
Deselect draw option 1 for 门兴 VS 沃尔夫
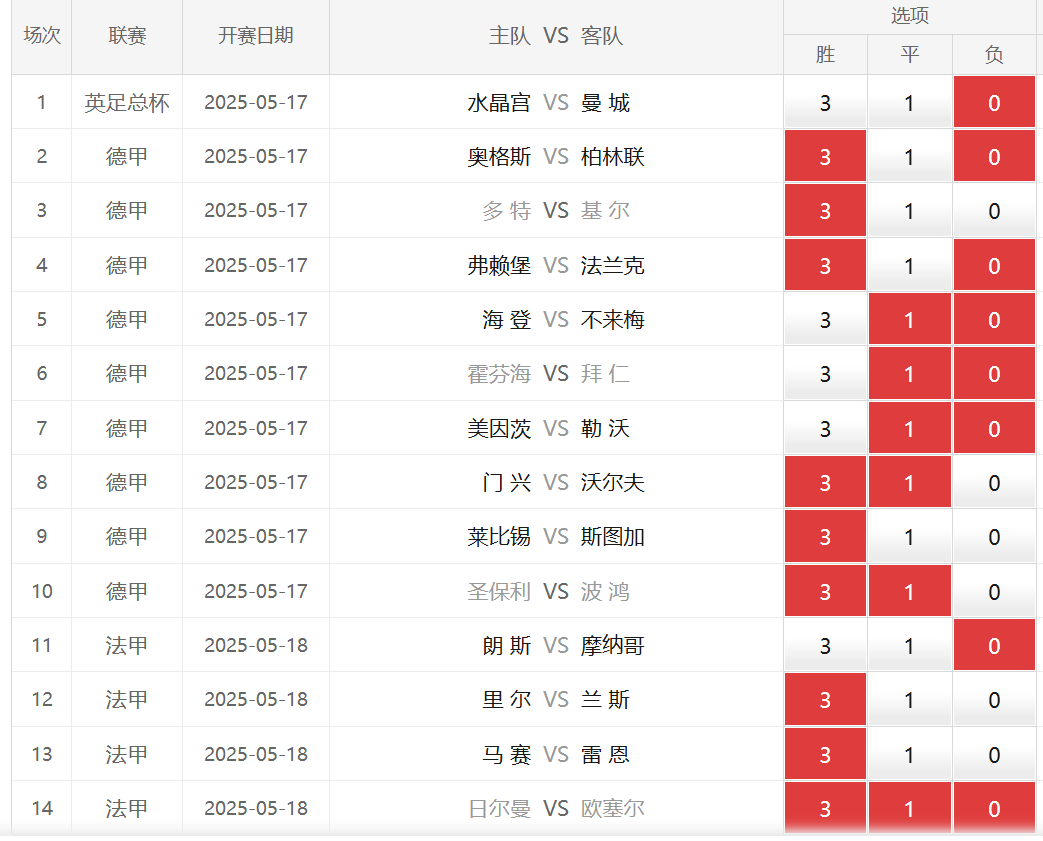pyautogui.click(x=909, y=482)
